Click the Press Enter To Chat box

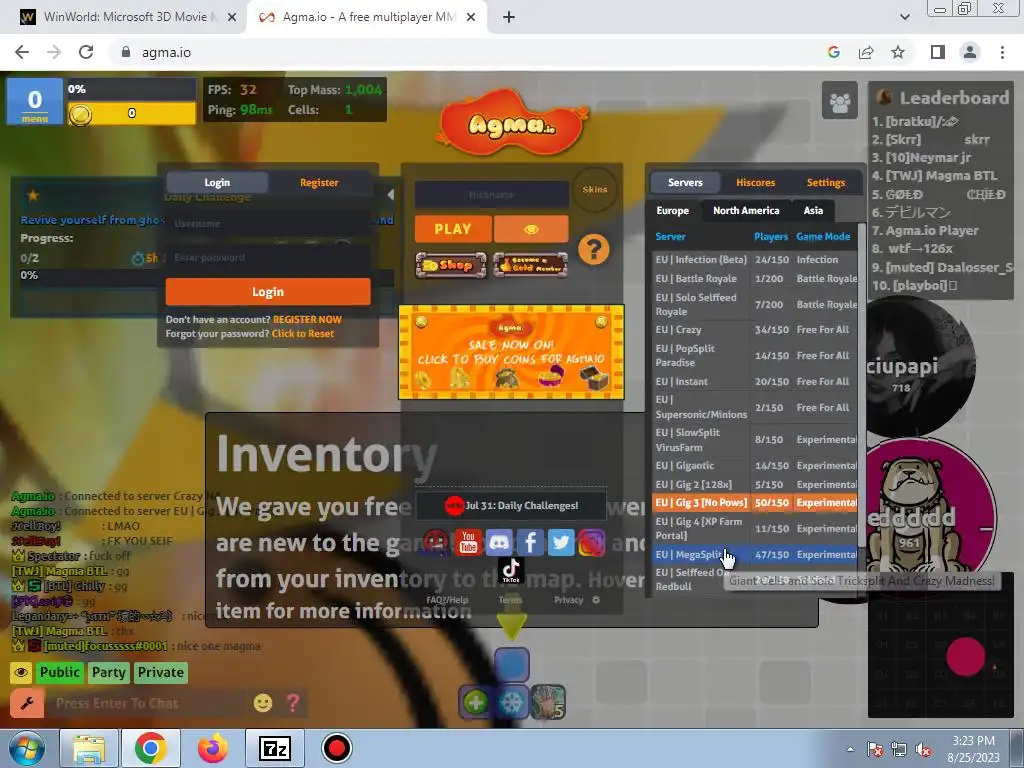[x=149, y=703]
